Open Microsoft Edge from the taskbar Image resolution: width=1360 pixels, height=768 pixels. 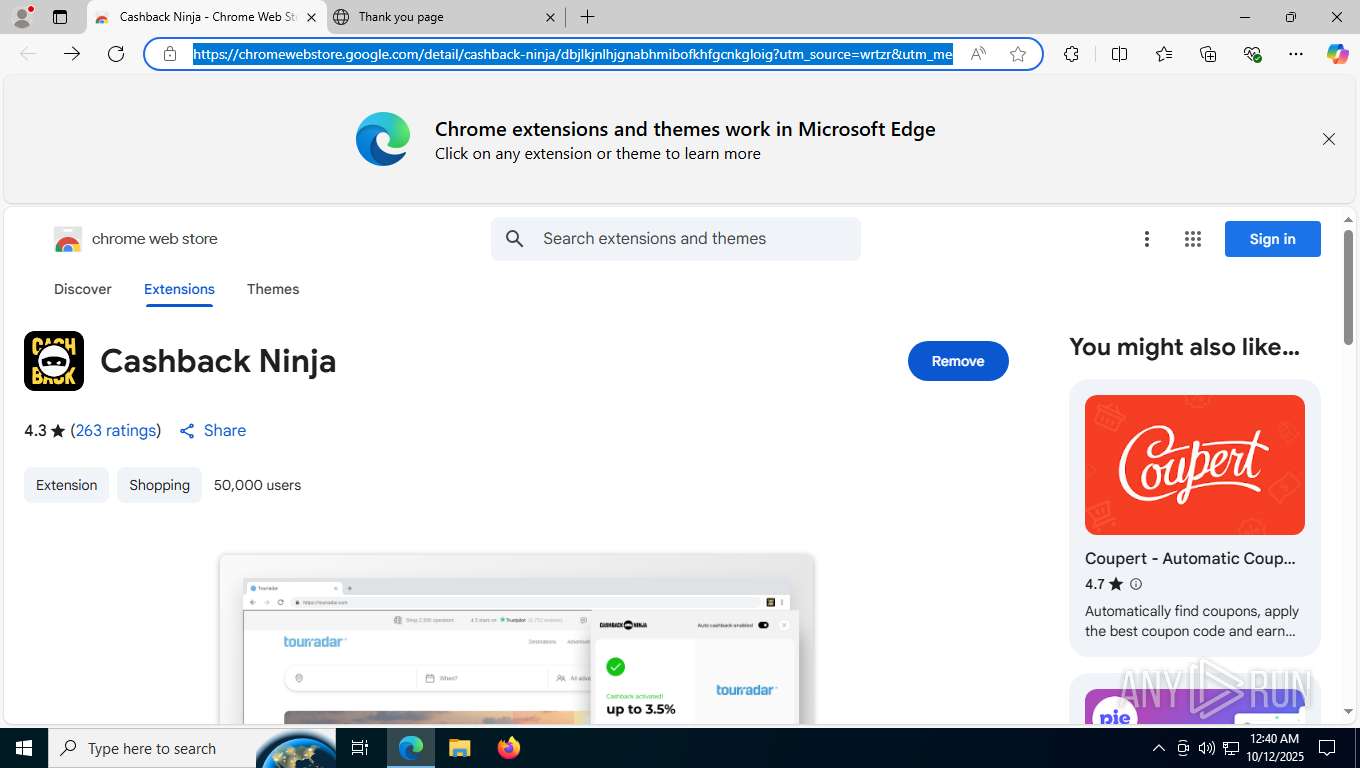411,748
